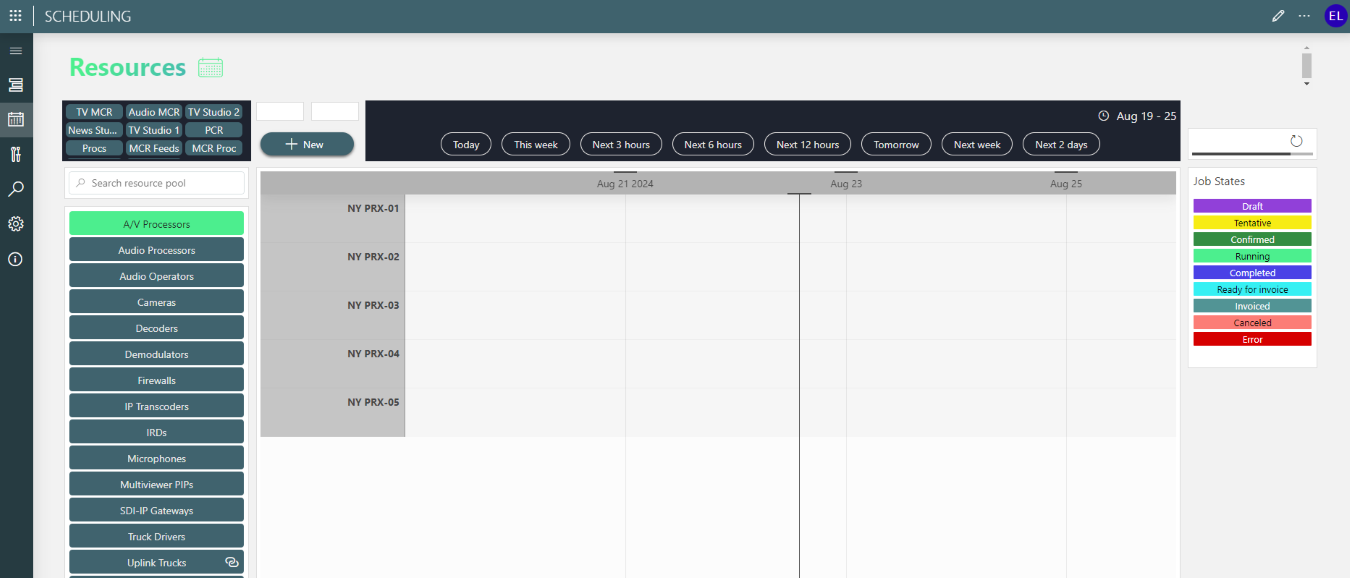Select the Audio Operators resource pool

tap(156, 276)
